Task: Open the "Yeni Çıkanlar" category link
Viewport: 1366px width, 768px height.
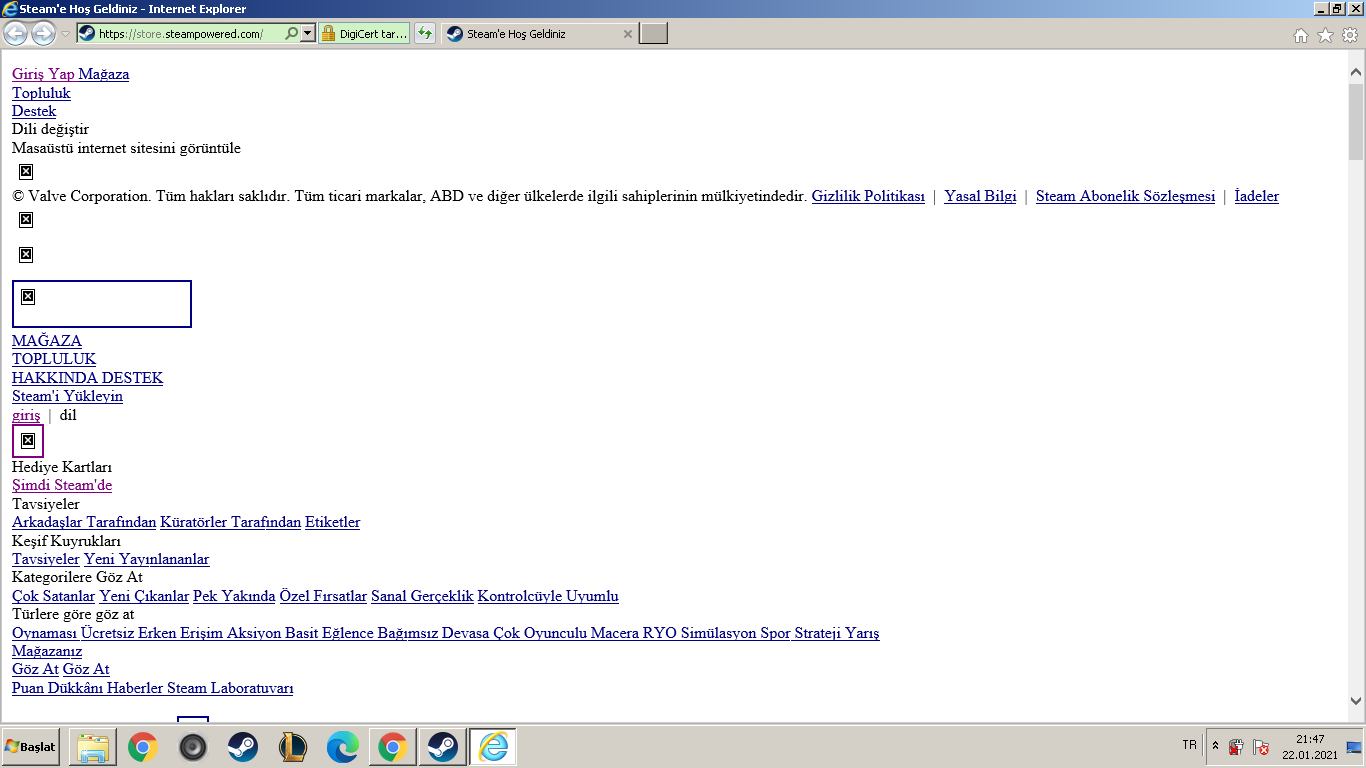Action: 144,596
